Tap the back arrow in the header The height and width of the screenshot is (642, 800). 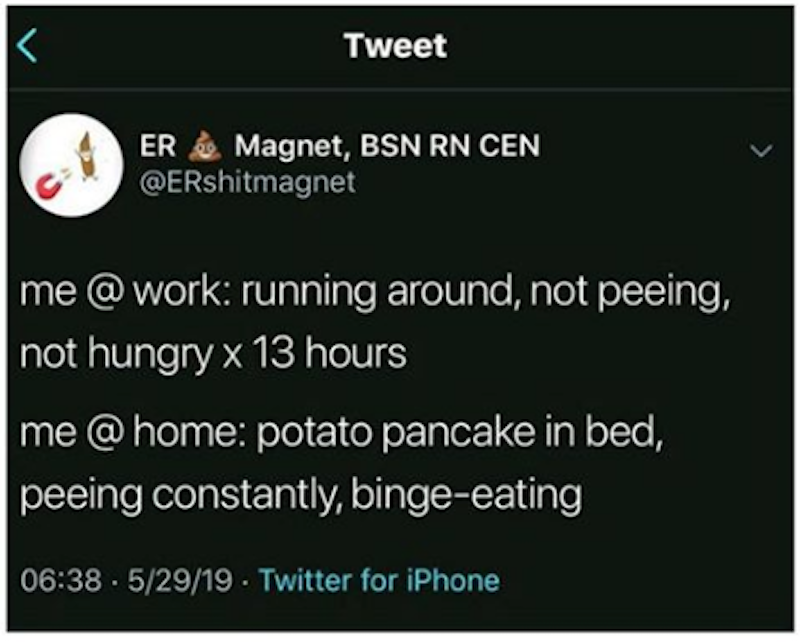click(x=29, y=46)
